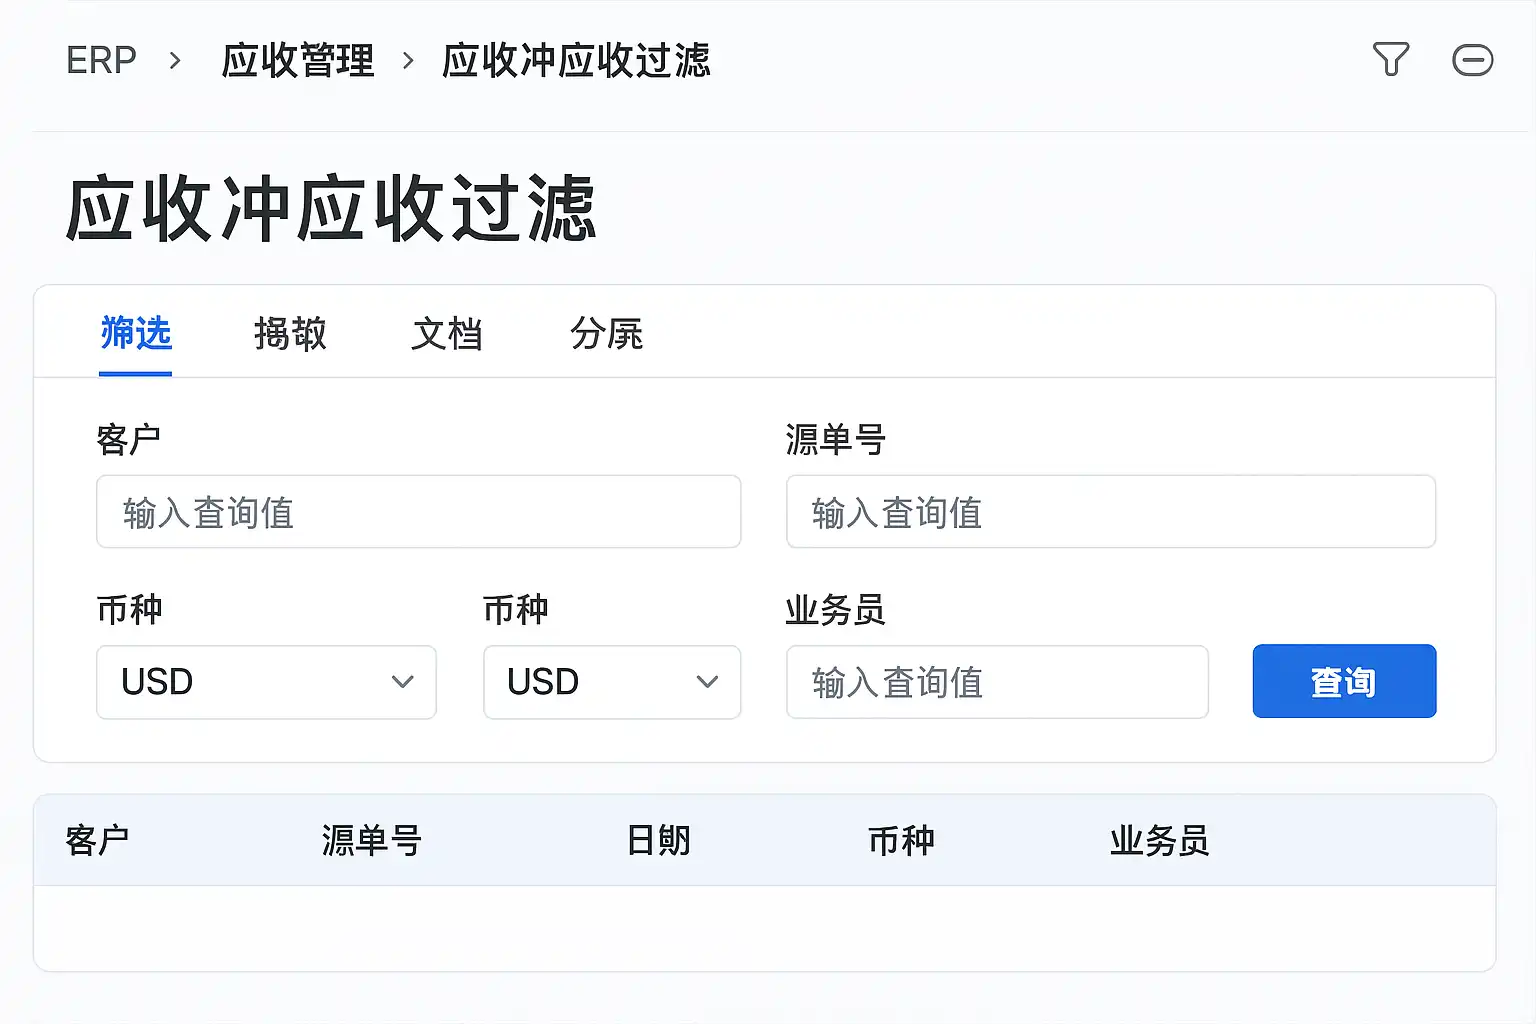Sort by 客户 table column header

[97, 841]
